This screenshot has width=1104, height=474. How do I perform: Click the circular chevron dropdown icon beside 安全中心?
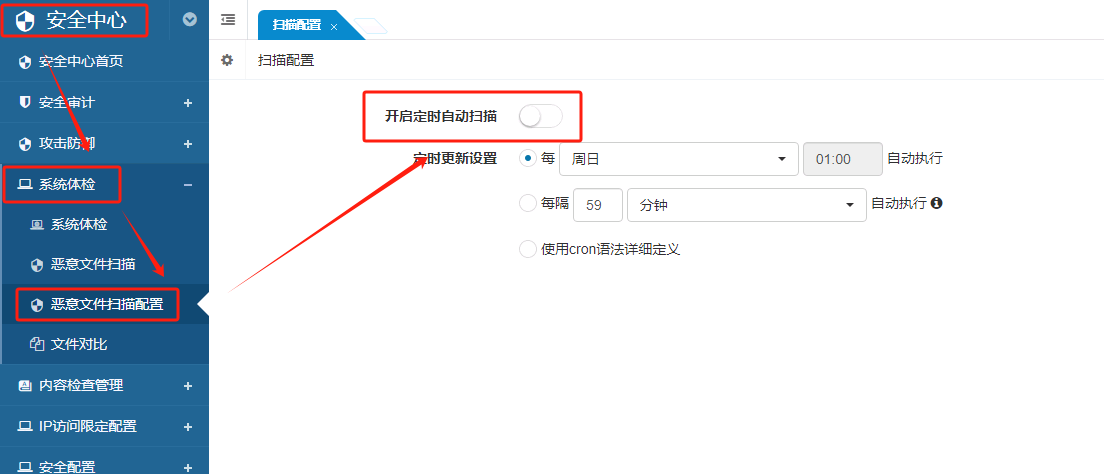(190, 19)
